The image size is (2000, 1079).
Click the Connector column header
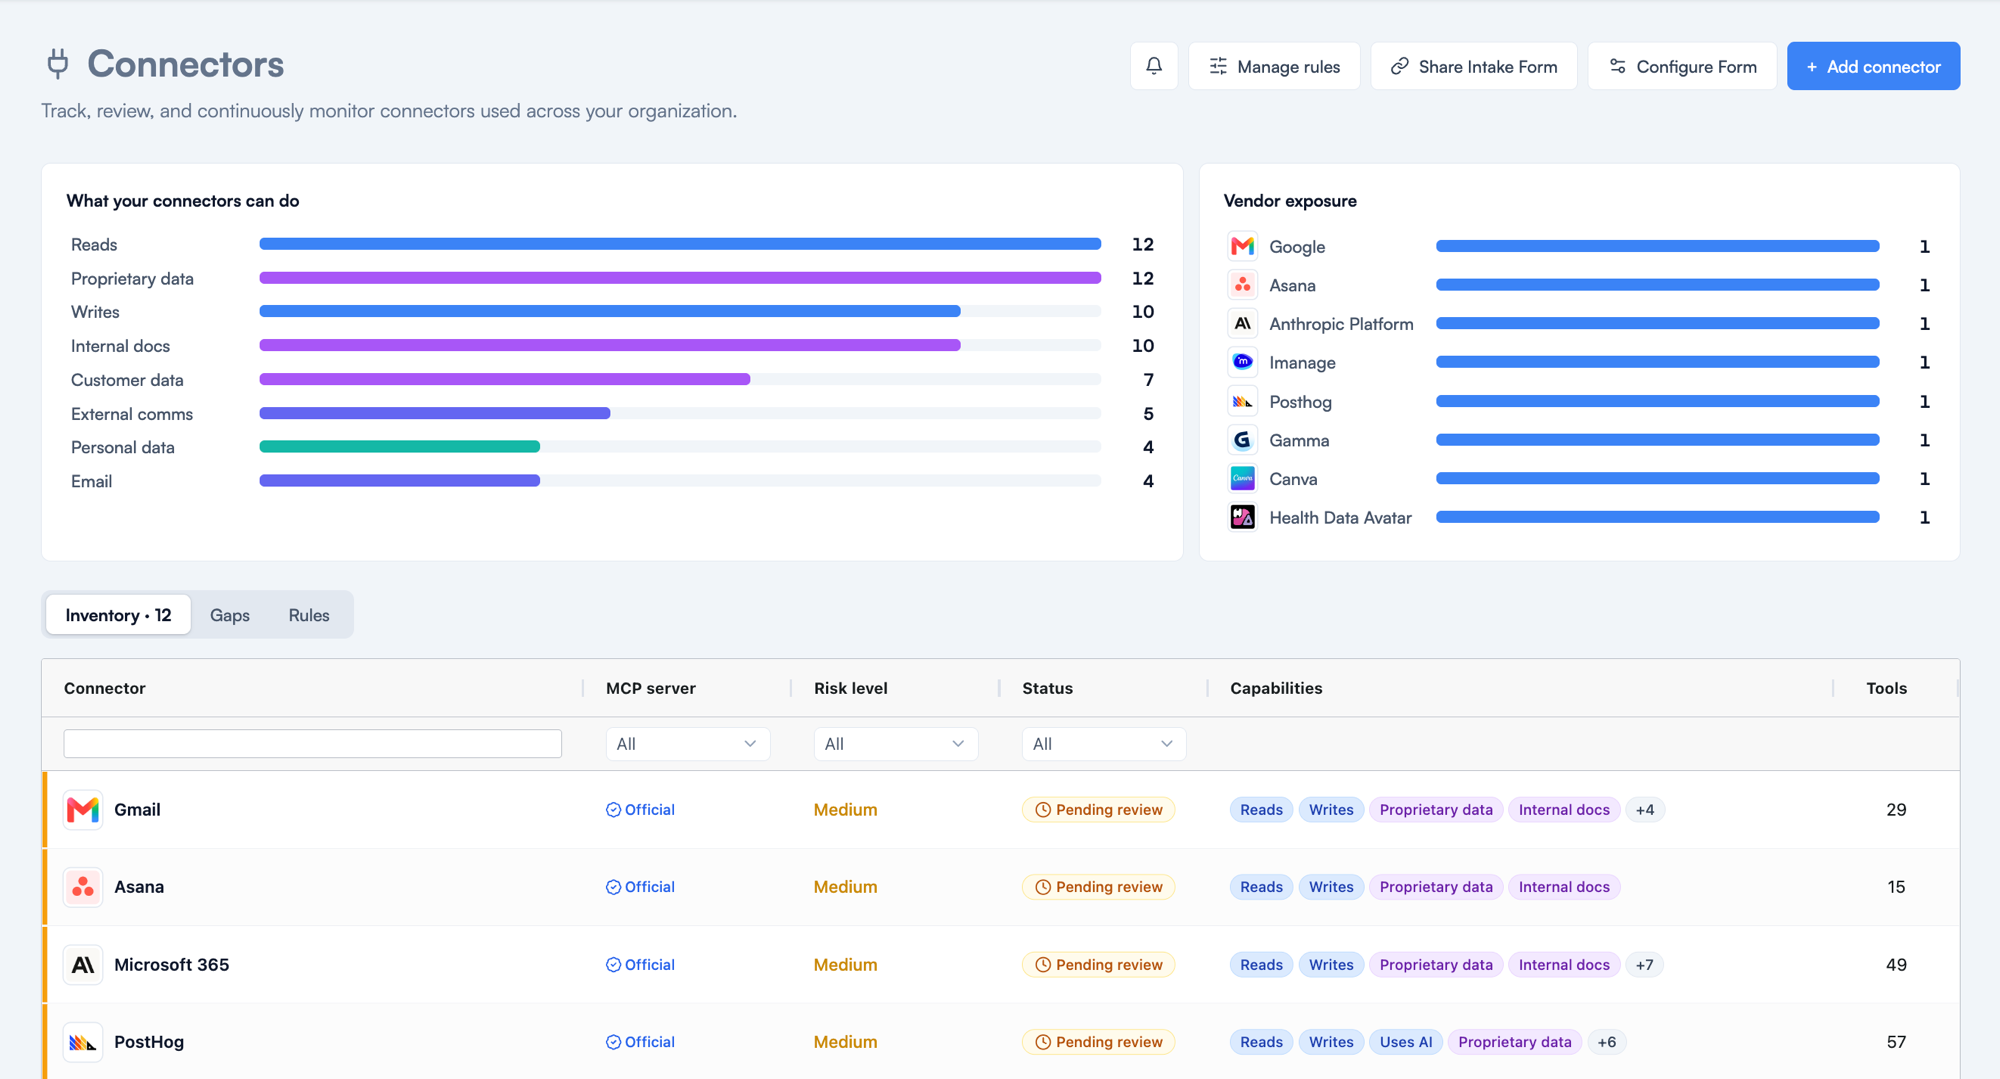point(105,688)
